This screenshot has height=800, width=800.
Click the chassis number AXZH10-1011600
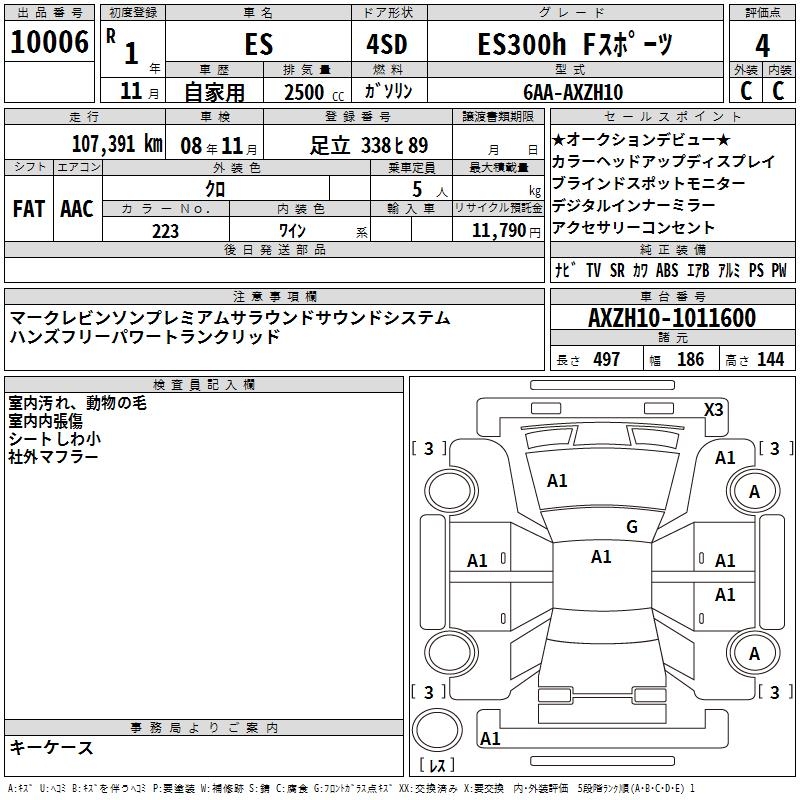(x=672, y=317)
